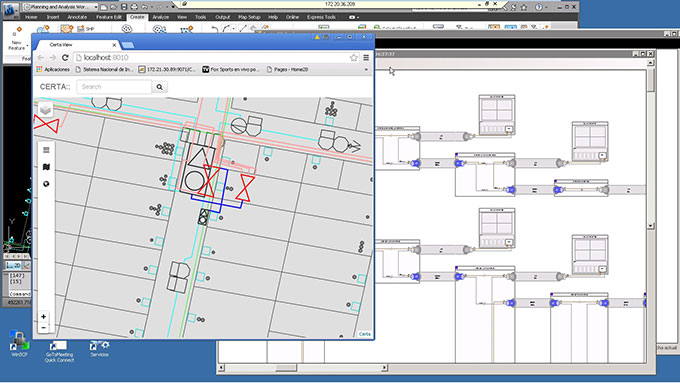The height and width of the screenshot is (383, 680).
Task: Open the map layers switcher icon
Action: point(46,110)
